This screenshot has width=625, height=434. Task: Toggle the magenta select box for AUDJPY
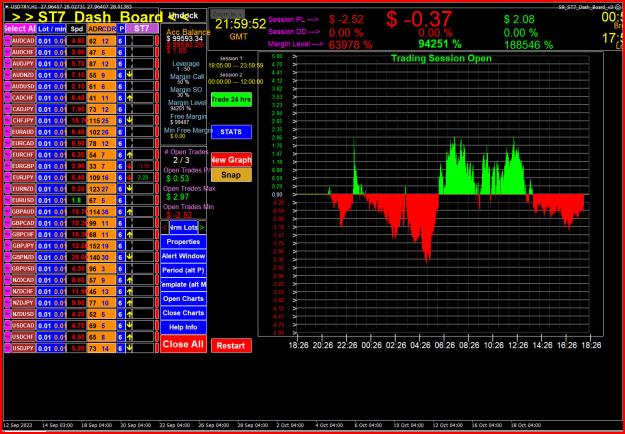[7, 63]
